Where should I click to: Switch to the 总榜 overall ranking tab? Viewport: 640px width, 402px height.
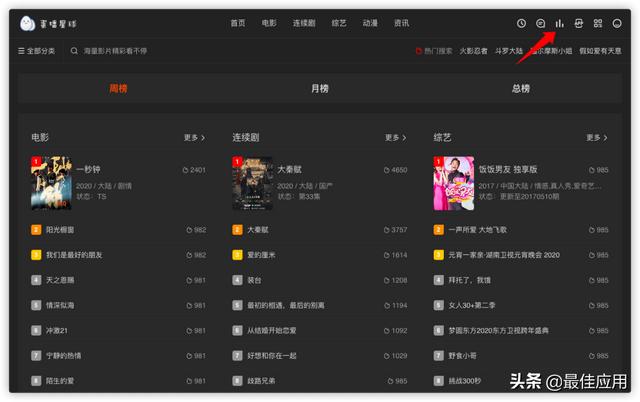[521, 88]
